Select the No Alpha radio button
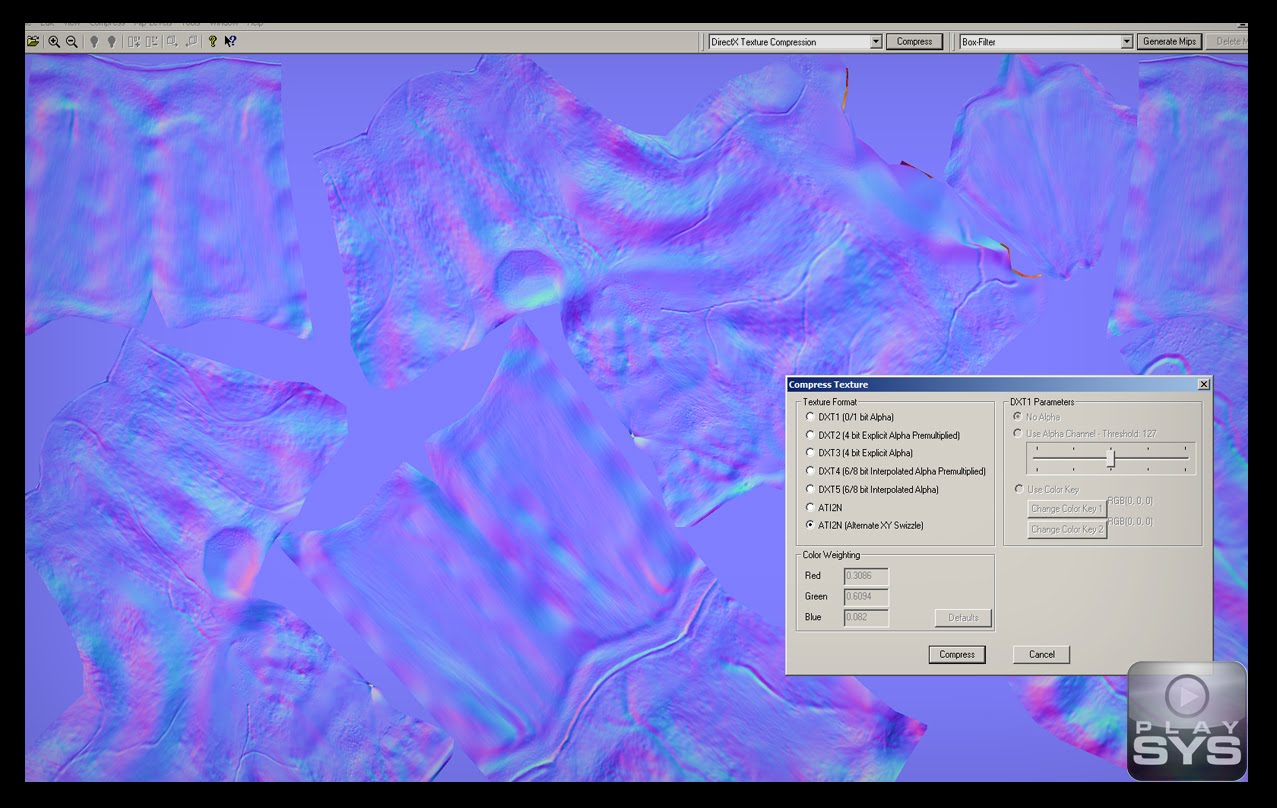Screen dimensions: 1277x808 tap(1018, 417)
